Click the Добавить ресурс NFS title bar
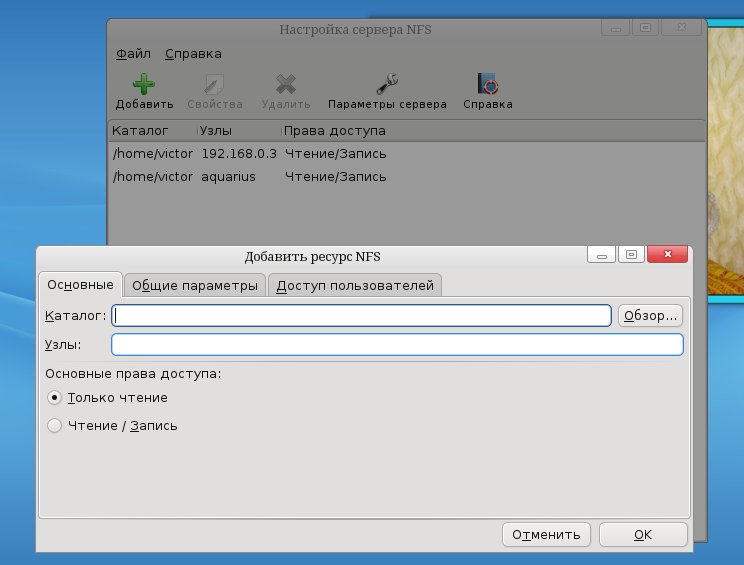The image size is (744, 565). point(312,257)
